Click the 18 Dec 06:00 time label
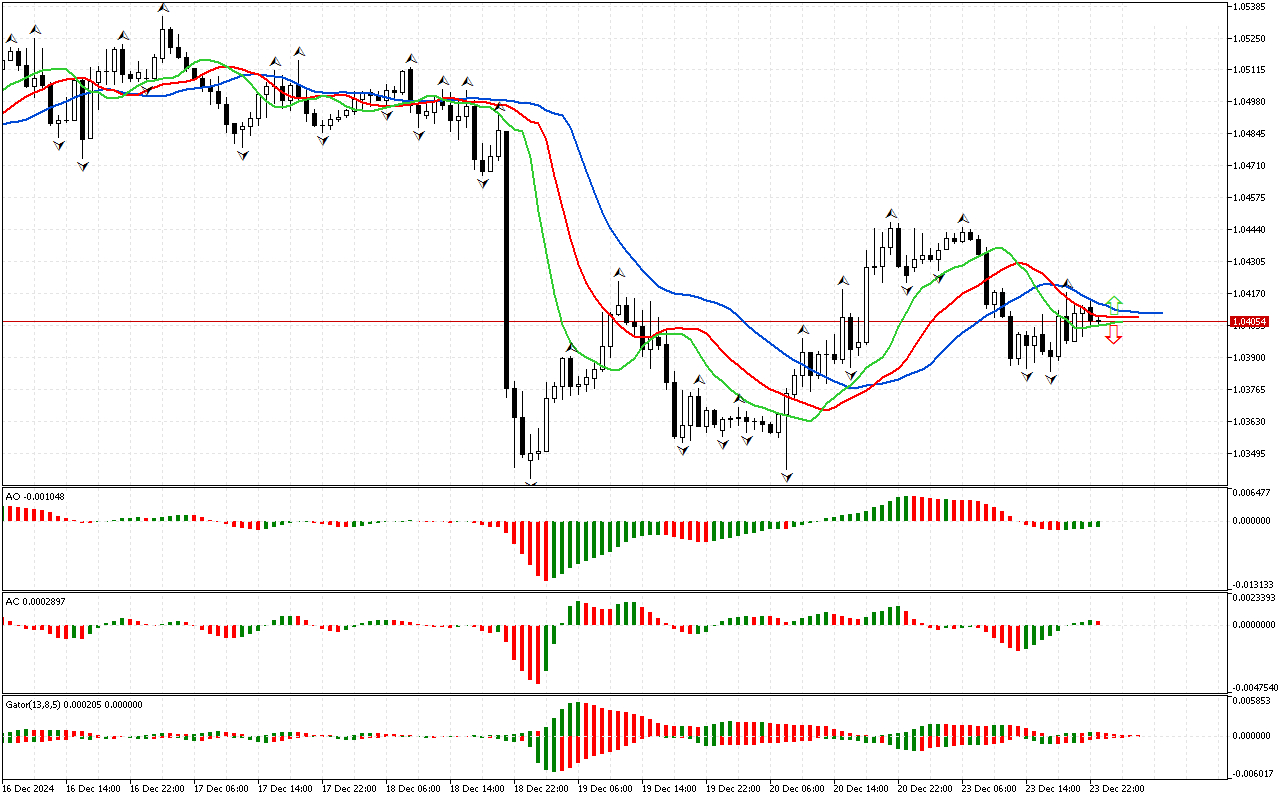The width and height of the screenshot is (1280, 800). 414,789
